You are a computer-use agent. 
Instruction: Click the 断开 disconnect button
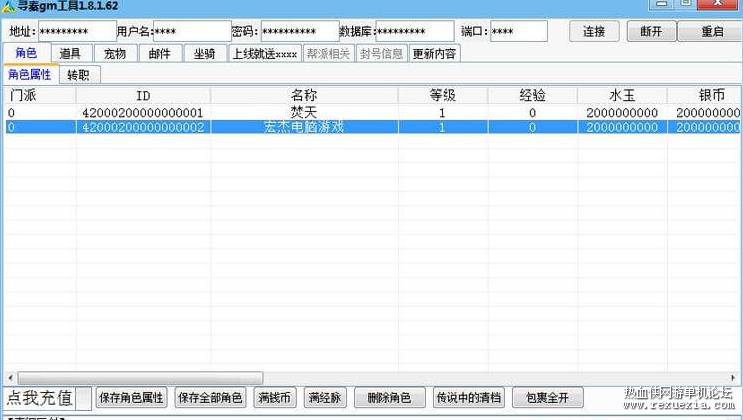(x=652, y=31)
